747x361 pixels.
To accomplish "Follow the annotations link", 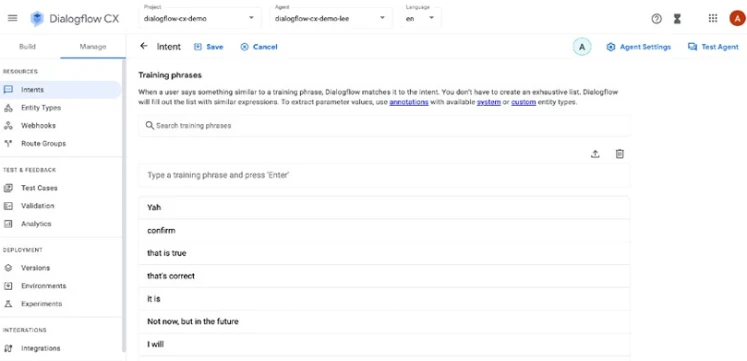I will click(409, 102).
